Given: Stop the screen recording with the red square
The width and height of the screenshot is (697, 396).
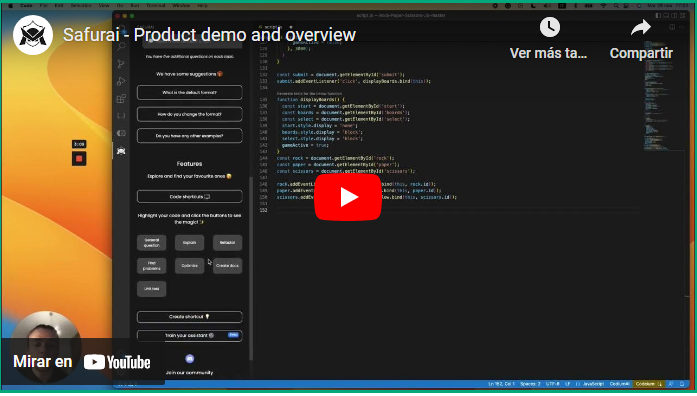Looking at the screenshot, I should tap(79, 159).
